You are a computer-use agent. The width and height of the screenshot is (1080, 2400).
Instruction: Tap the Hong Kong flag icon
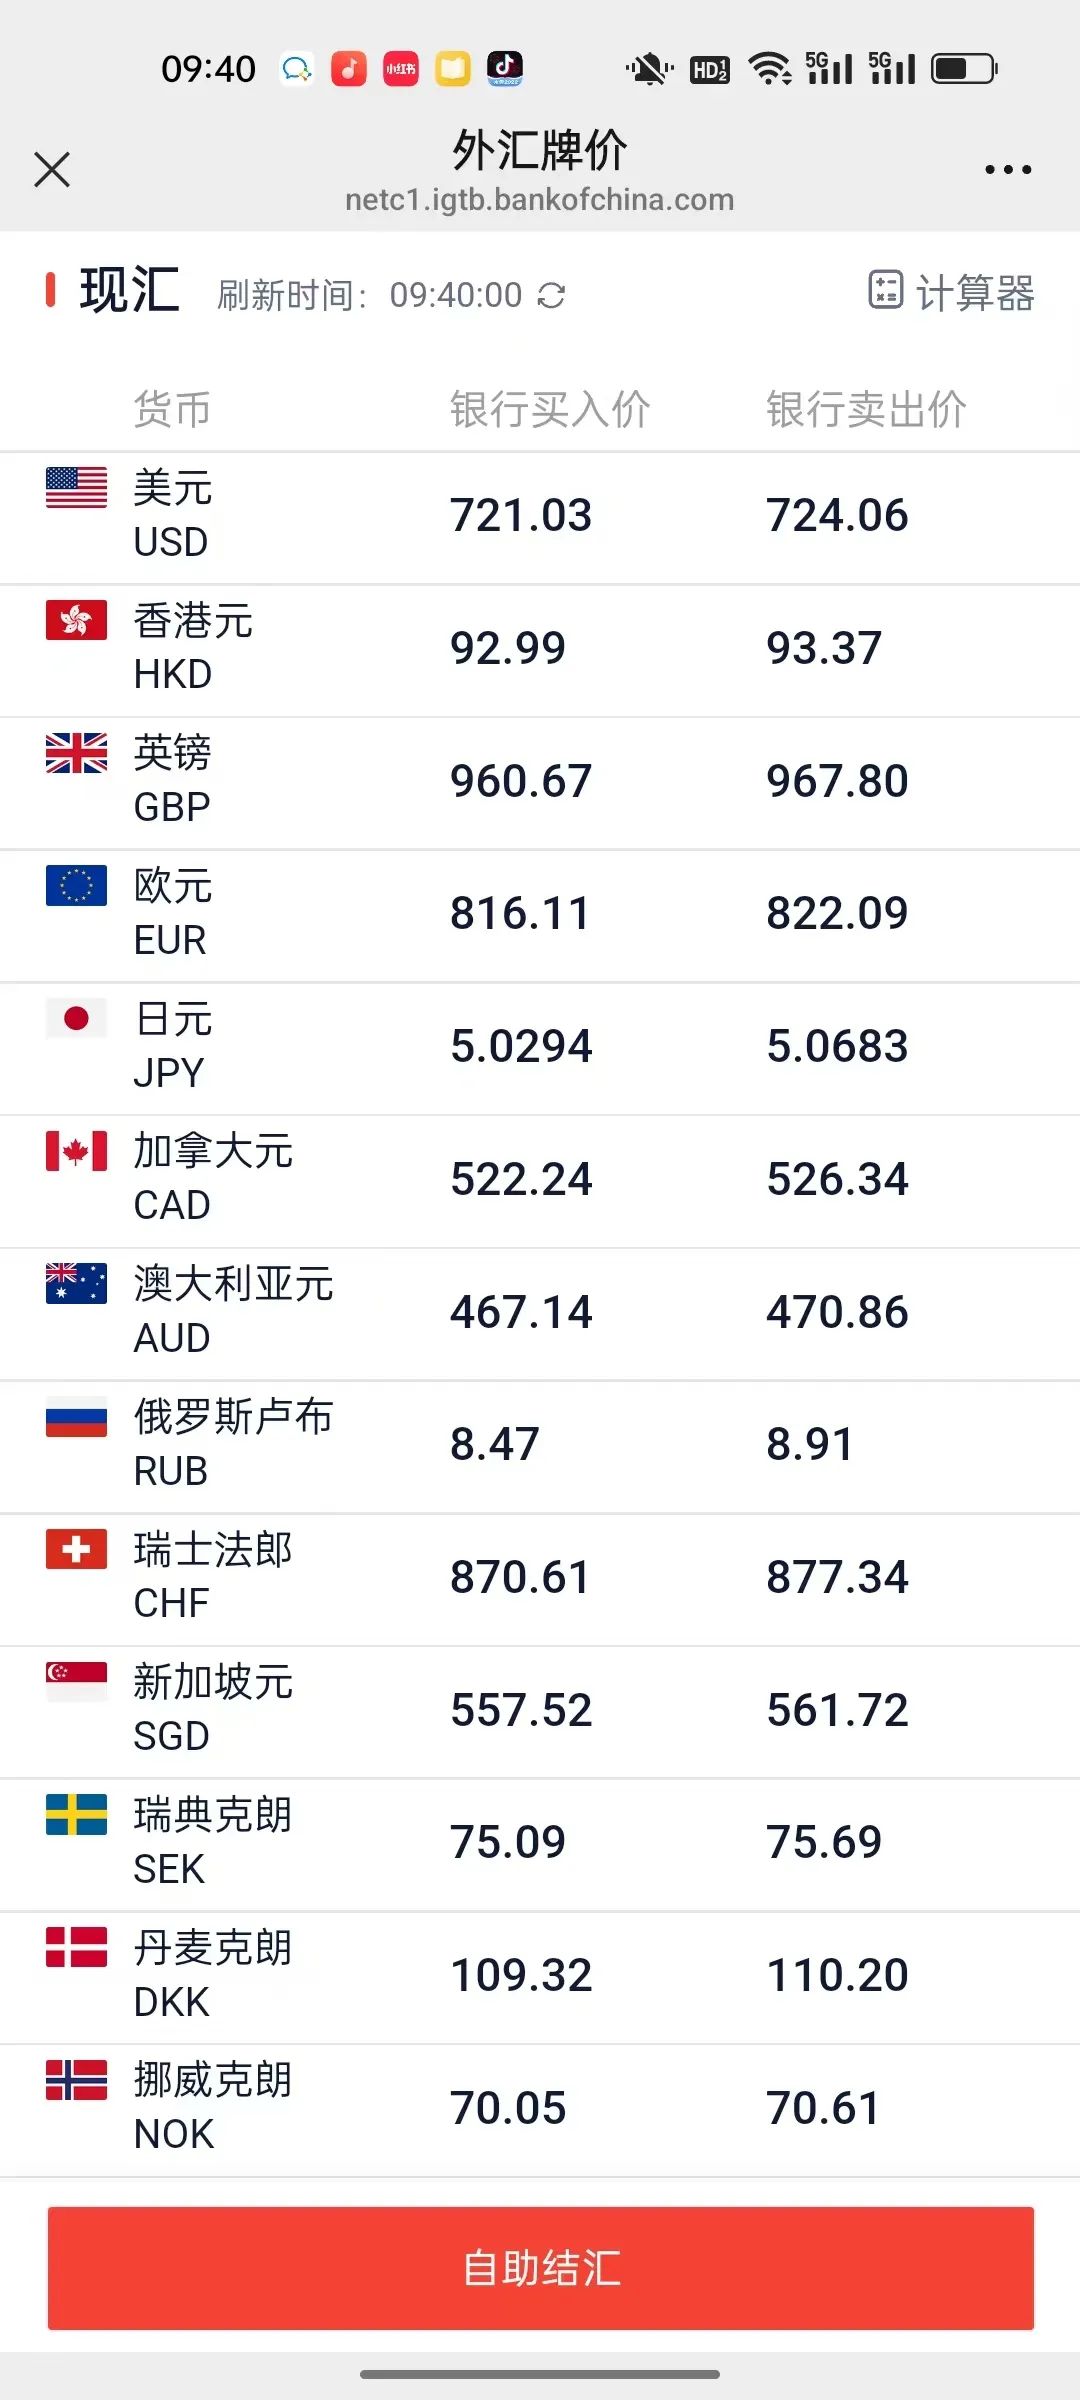click(x=76, y=620)
